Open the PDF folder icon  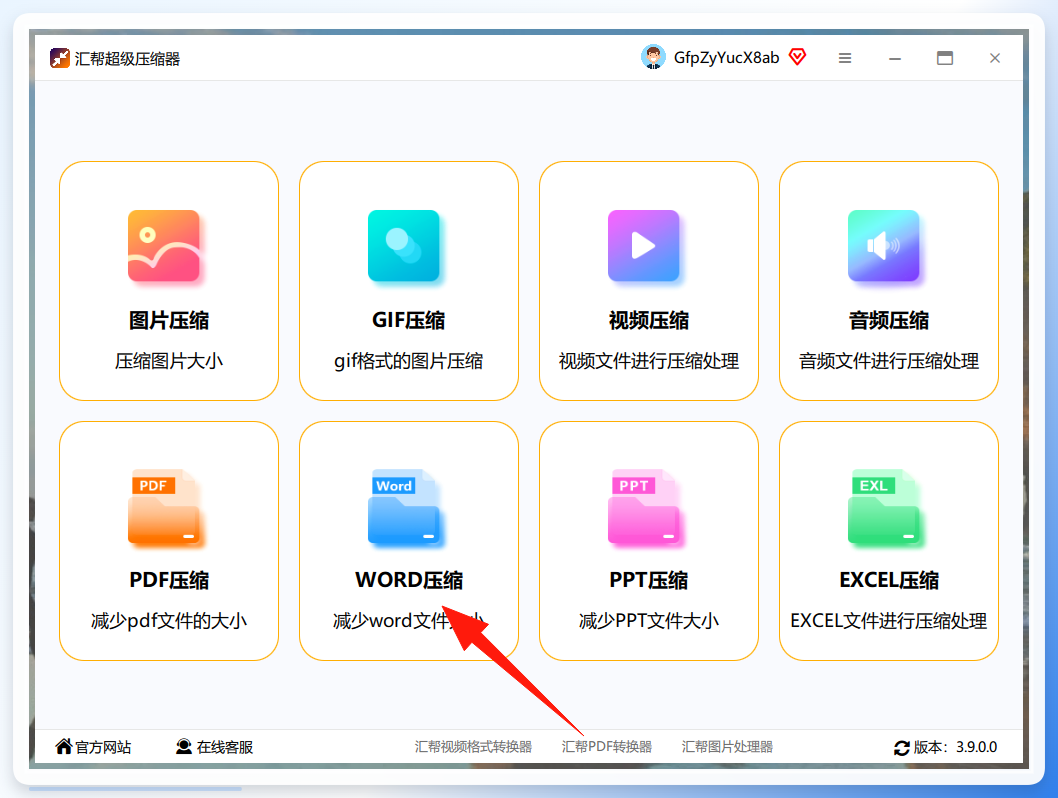[164, 507]
